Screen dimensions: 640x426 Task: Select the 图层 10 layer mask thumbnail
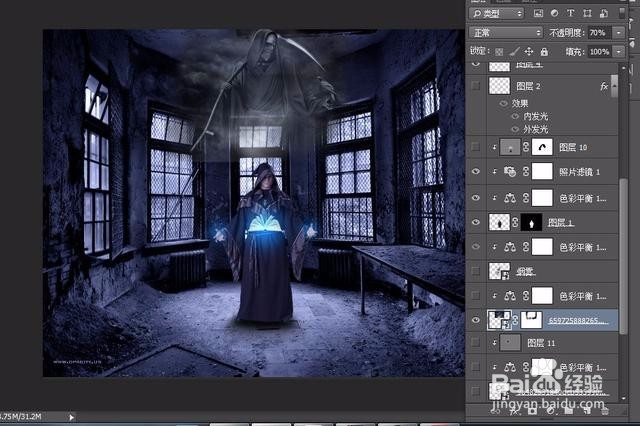tap(542, 147)
